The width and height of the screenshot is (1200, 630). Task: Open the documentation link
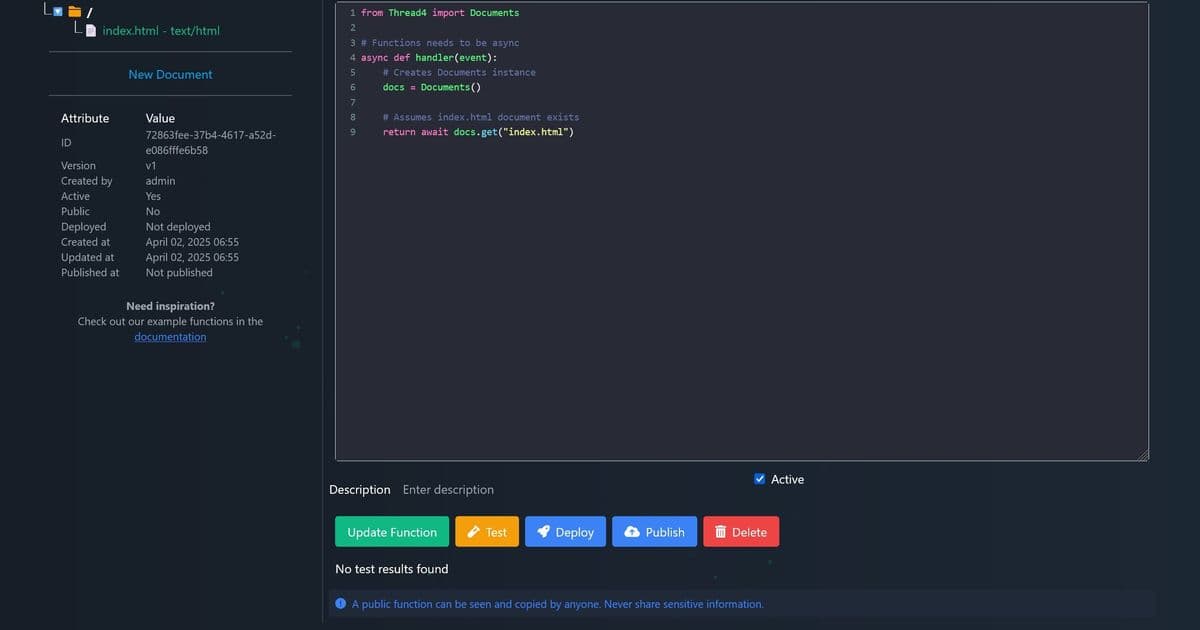(169, 336)
